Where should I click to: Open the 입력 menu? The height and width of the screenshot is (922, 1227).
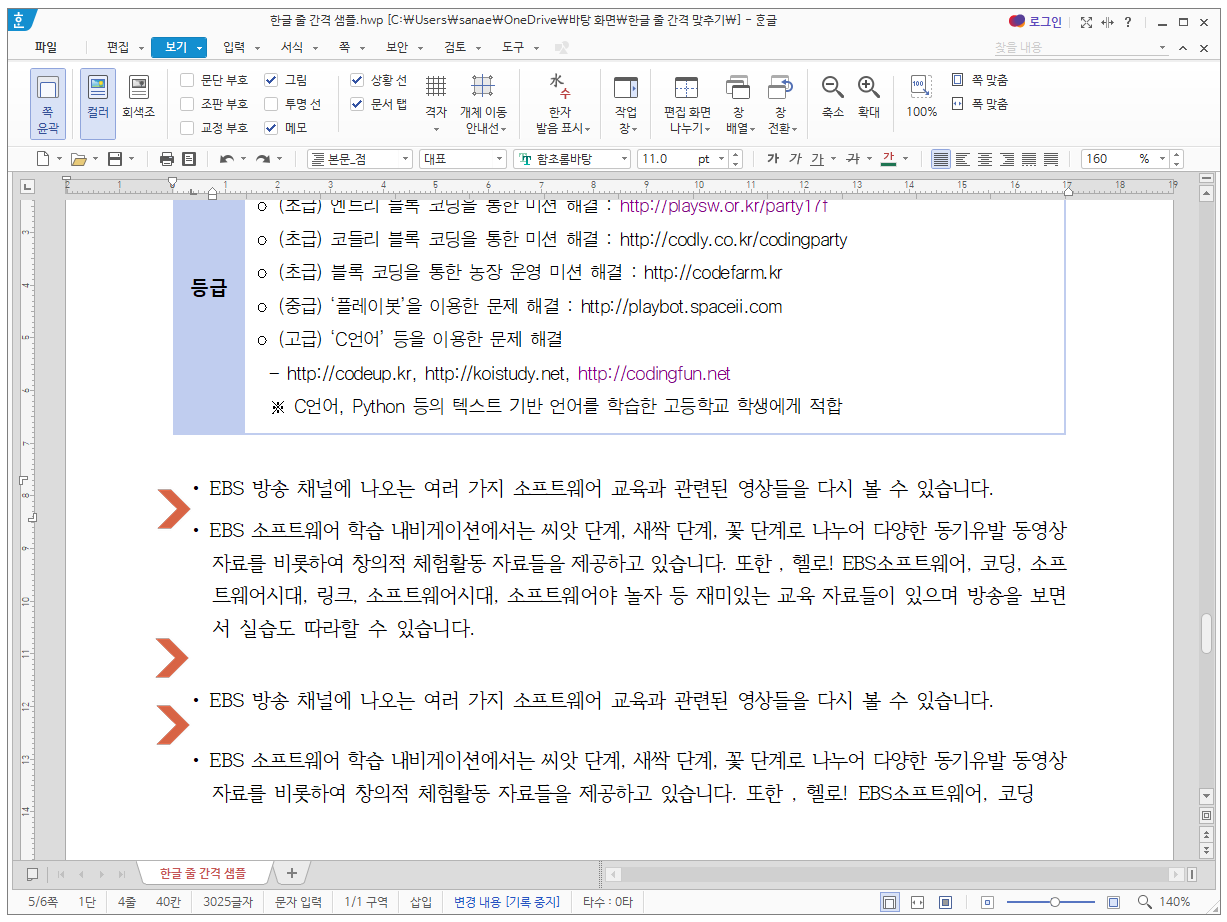click(x=234, y=47)
